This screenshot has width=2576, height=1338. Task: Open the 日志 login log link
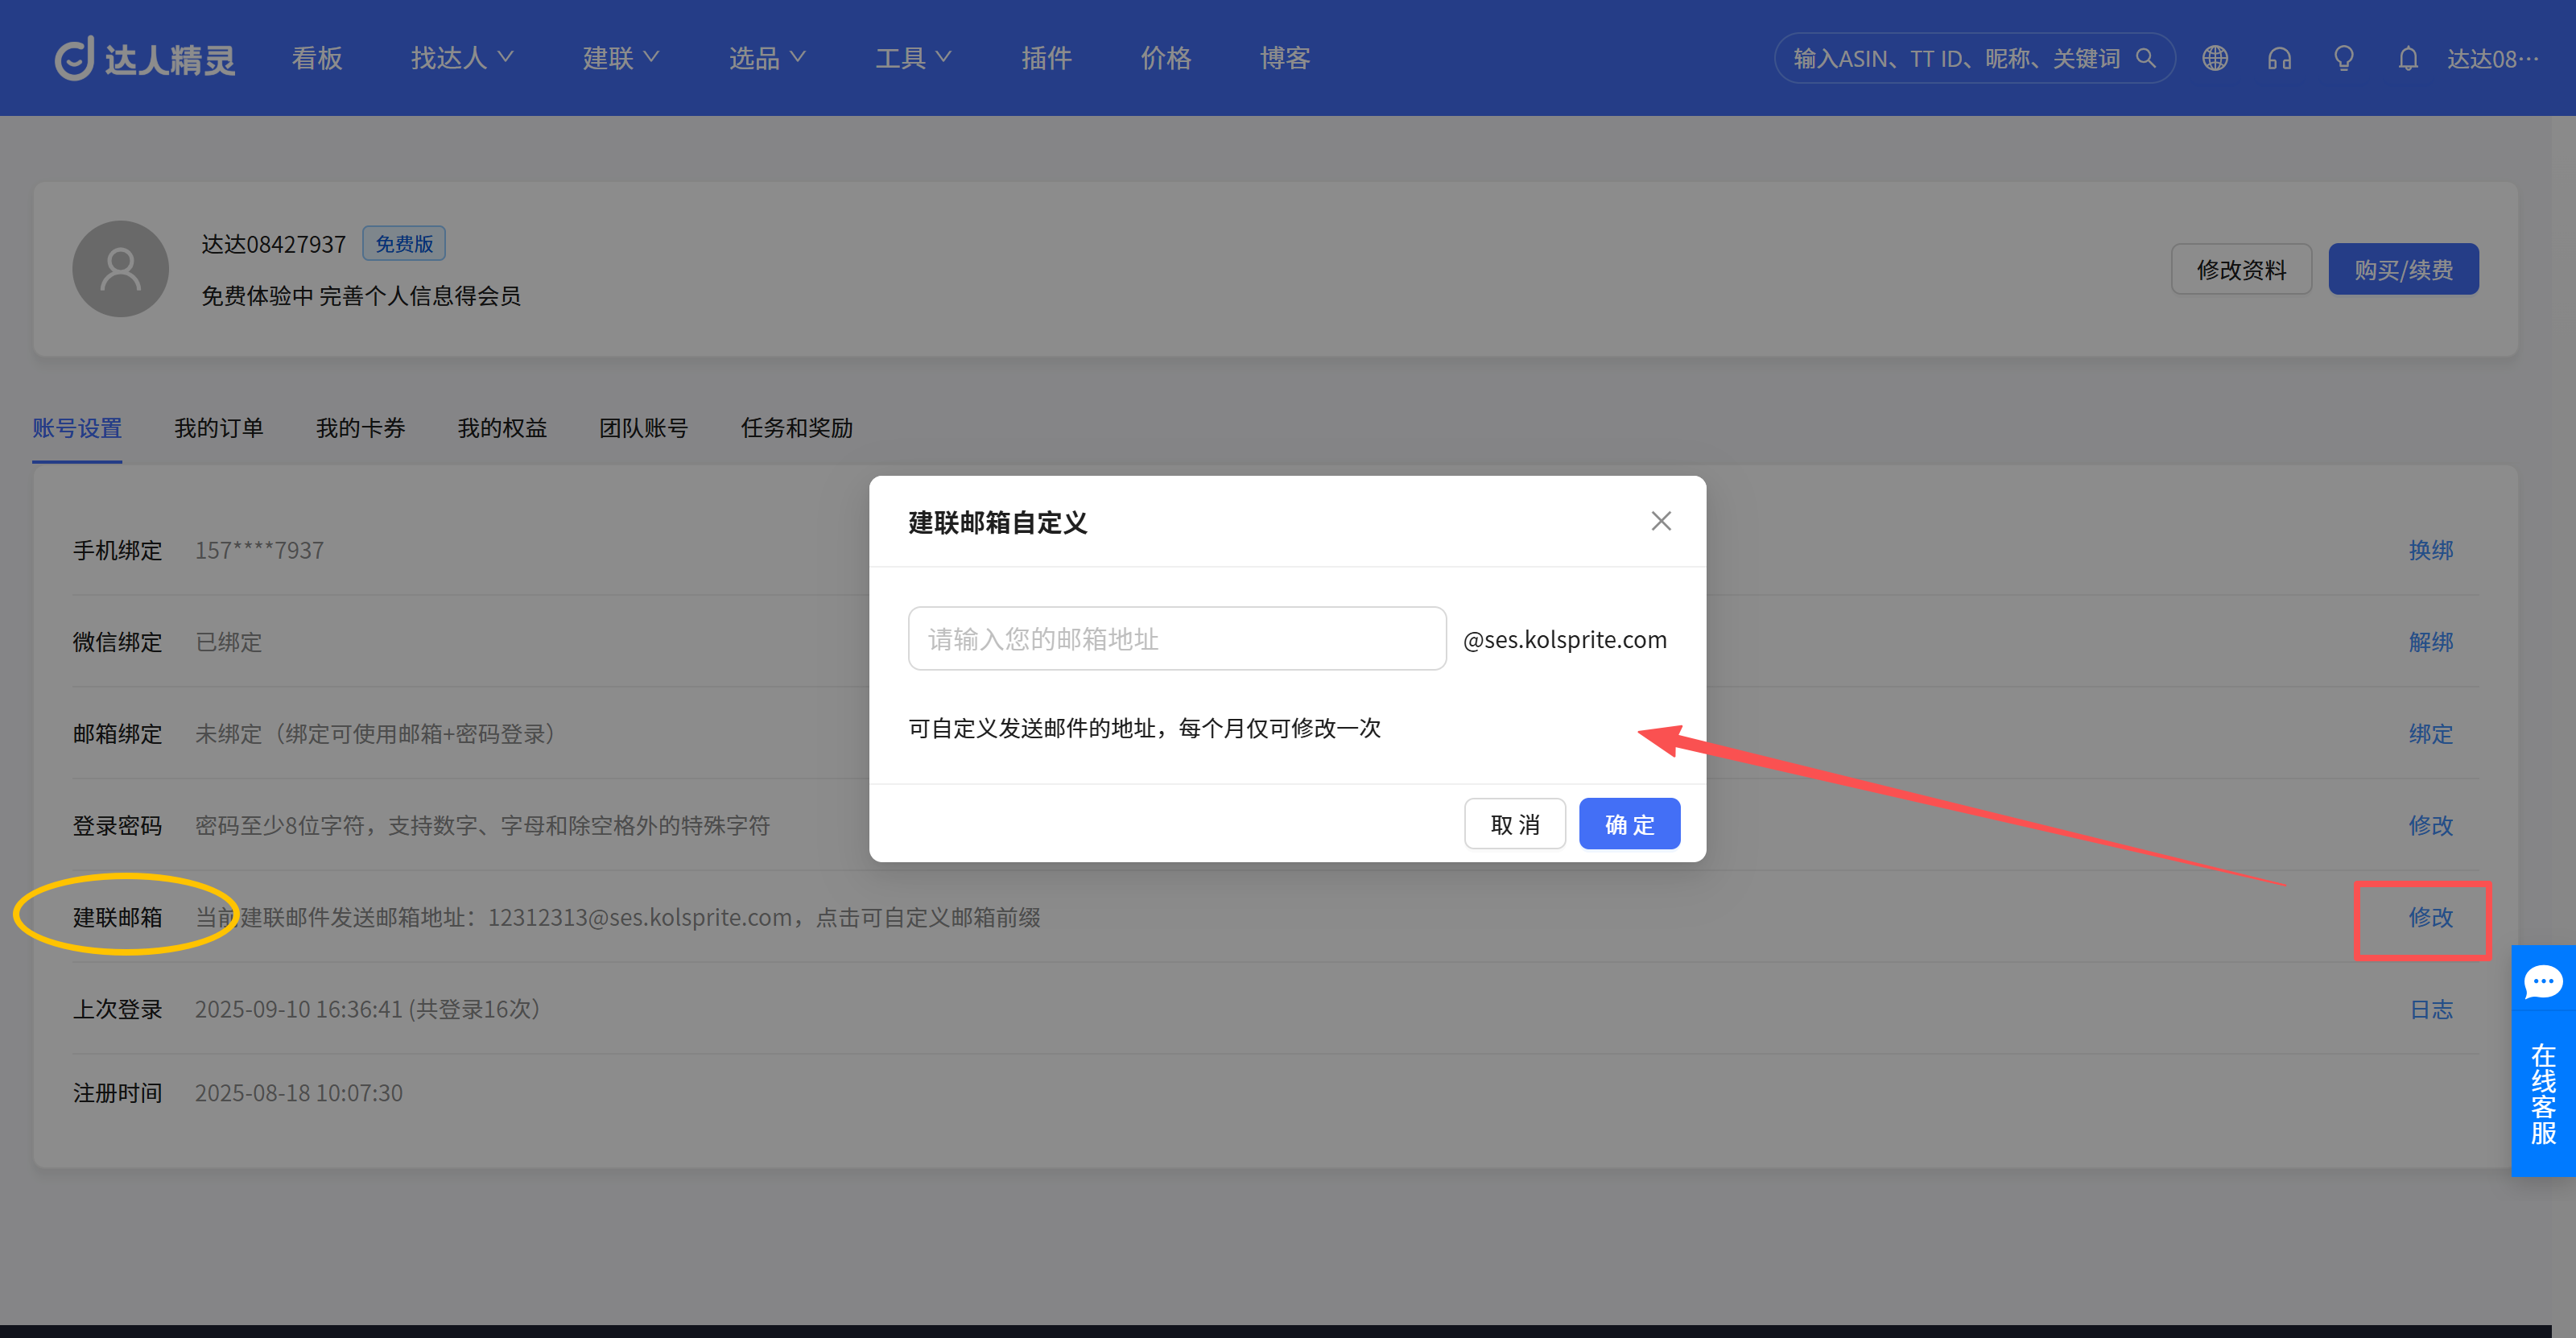[2431, 1009]
